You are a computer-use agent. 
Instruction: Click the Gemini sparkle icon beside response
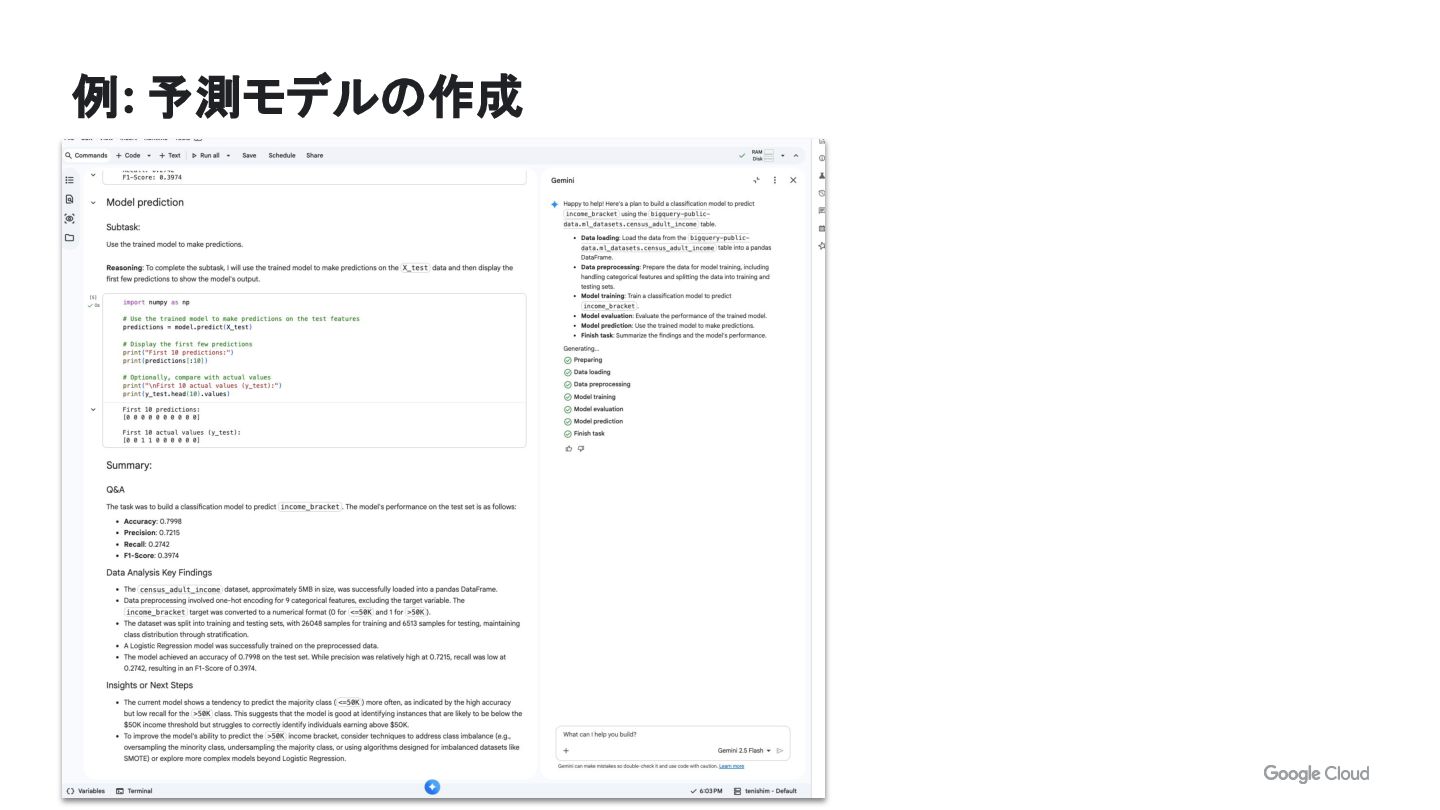point(555,204)
